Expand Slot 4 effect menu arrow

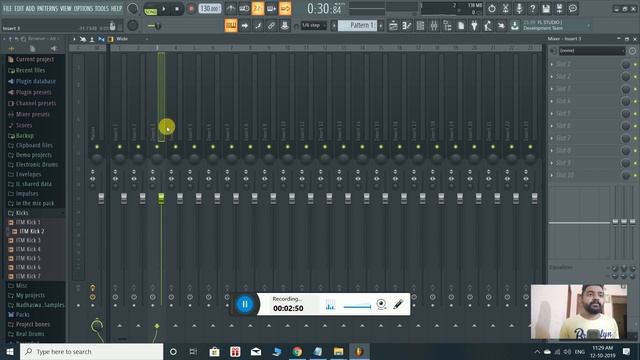coord(552,101)
